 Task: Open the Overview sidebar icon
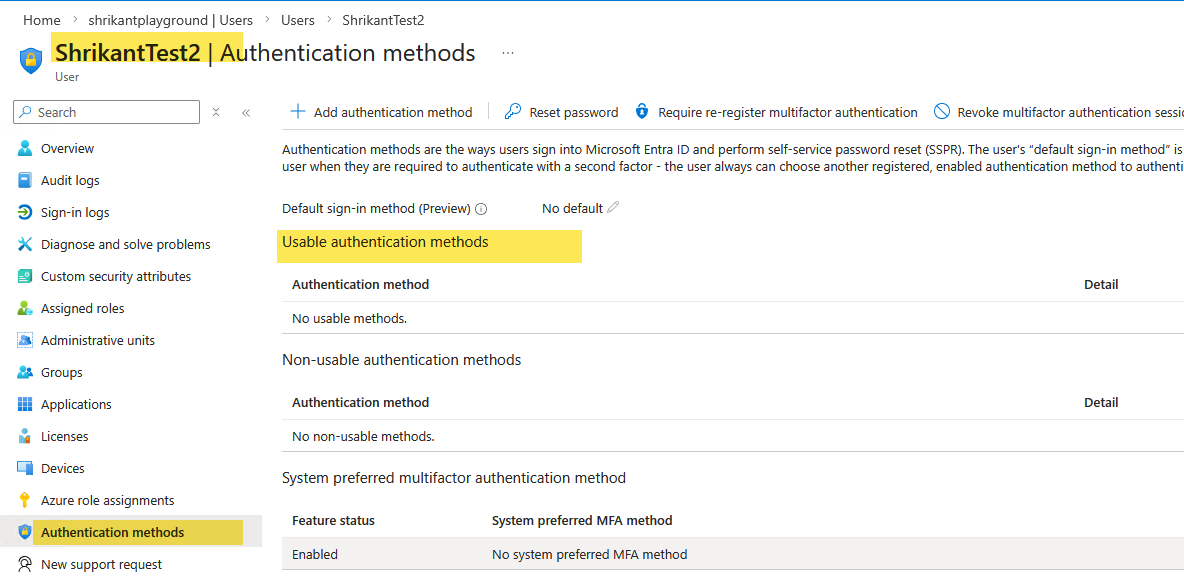pyautogui.click(x=26, y=149)
